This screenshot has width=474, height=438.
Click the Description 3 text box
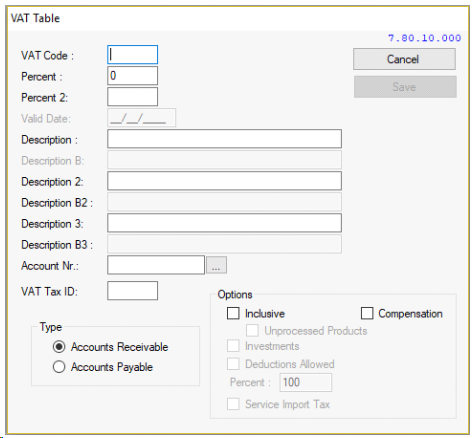tap(224, 223)
